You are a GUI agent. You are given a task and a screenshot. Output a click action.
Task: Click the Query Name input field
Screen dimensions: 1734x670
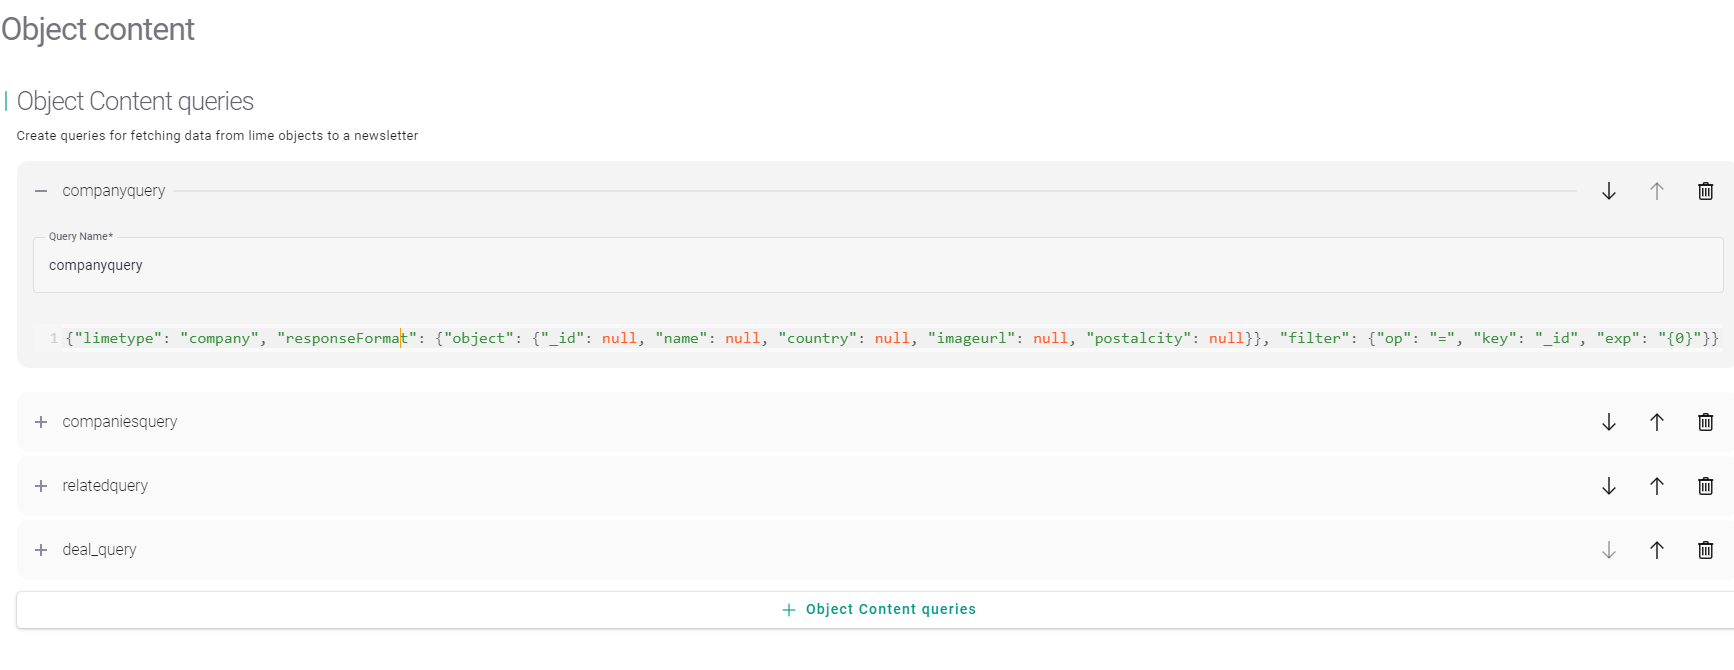coord(876,266)
